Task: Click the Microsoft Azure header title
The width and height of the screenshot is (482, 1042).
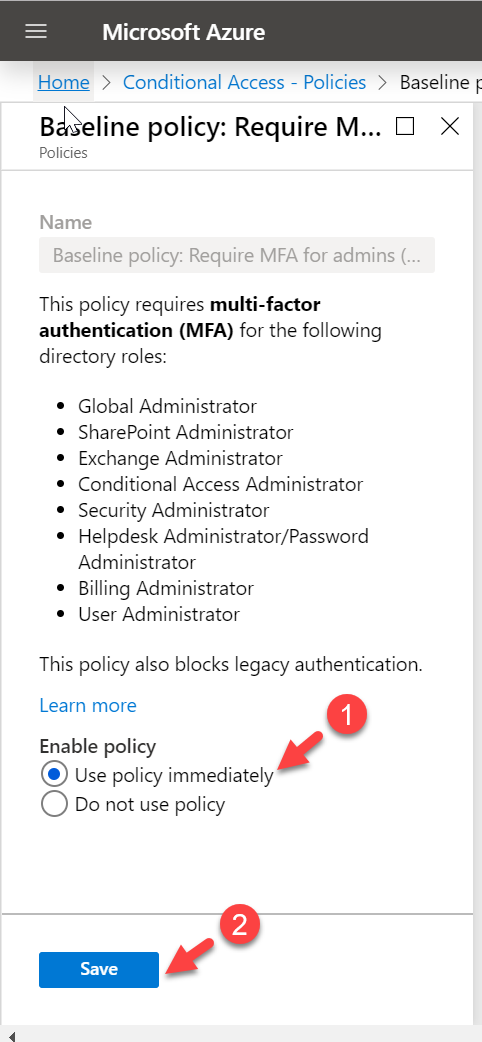Action: [x=183, y=32]
